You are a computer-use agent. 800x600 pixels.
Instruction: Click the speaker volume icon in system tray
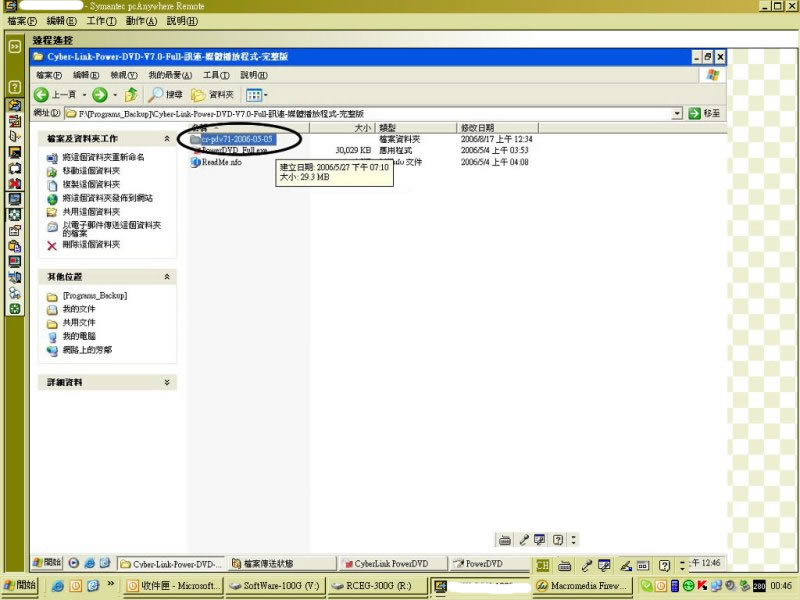(x=731, y=586)
